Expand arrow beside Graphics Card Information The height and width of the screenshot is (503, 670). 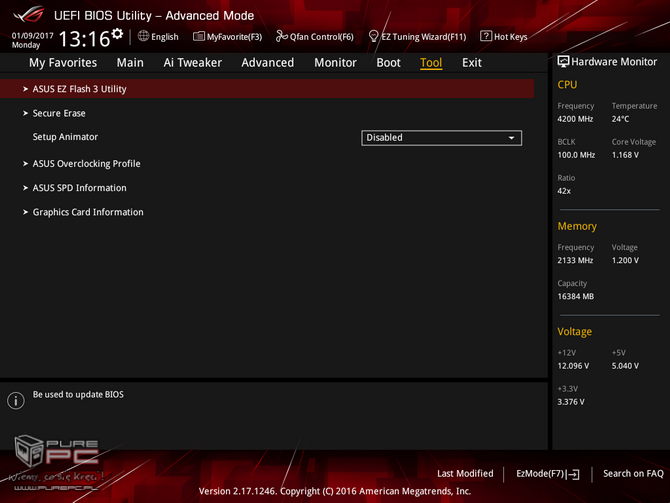tap(25, 212)
